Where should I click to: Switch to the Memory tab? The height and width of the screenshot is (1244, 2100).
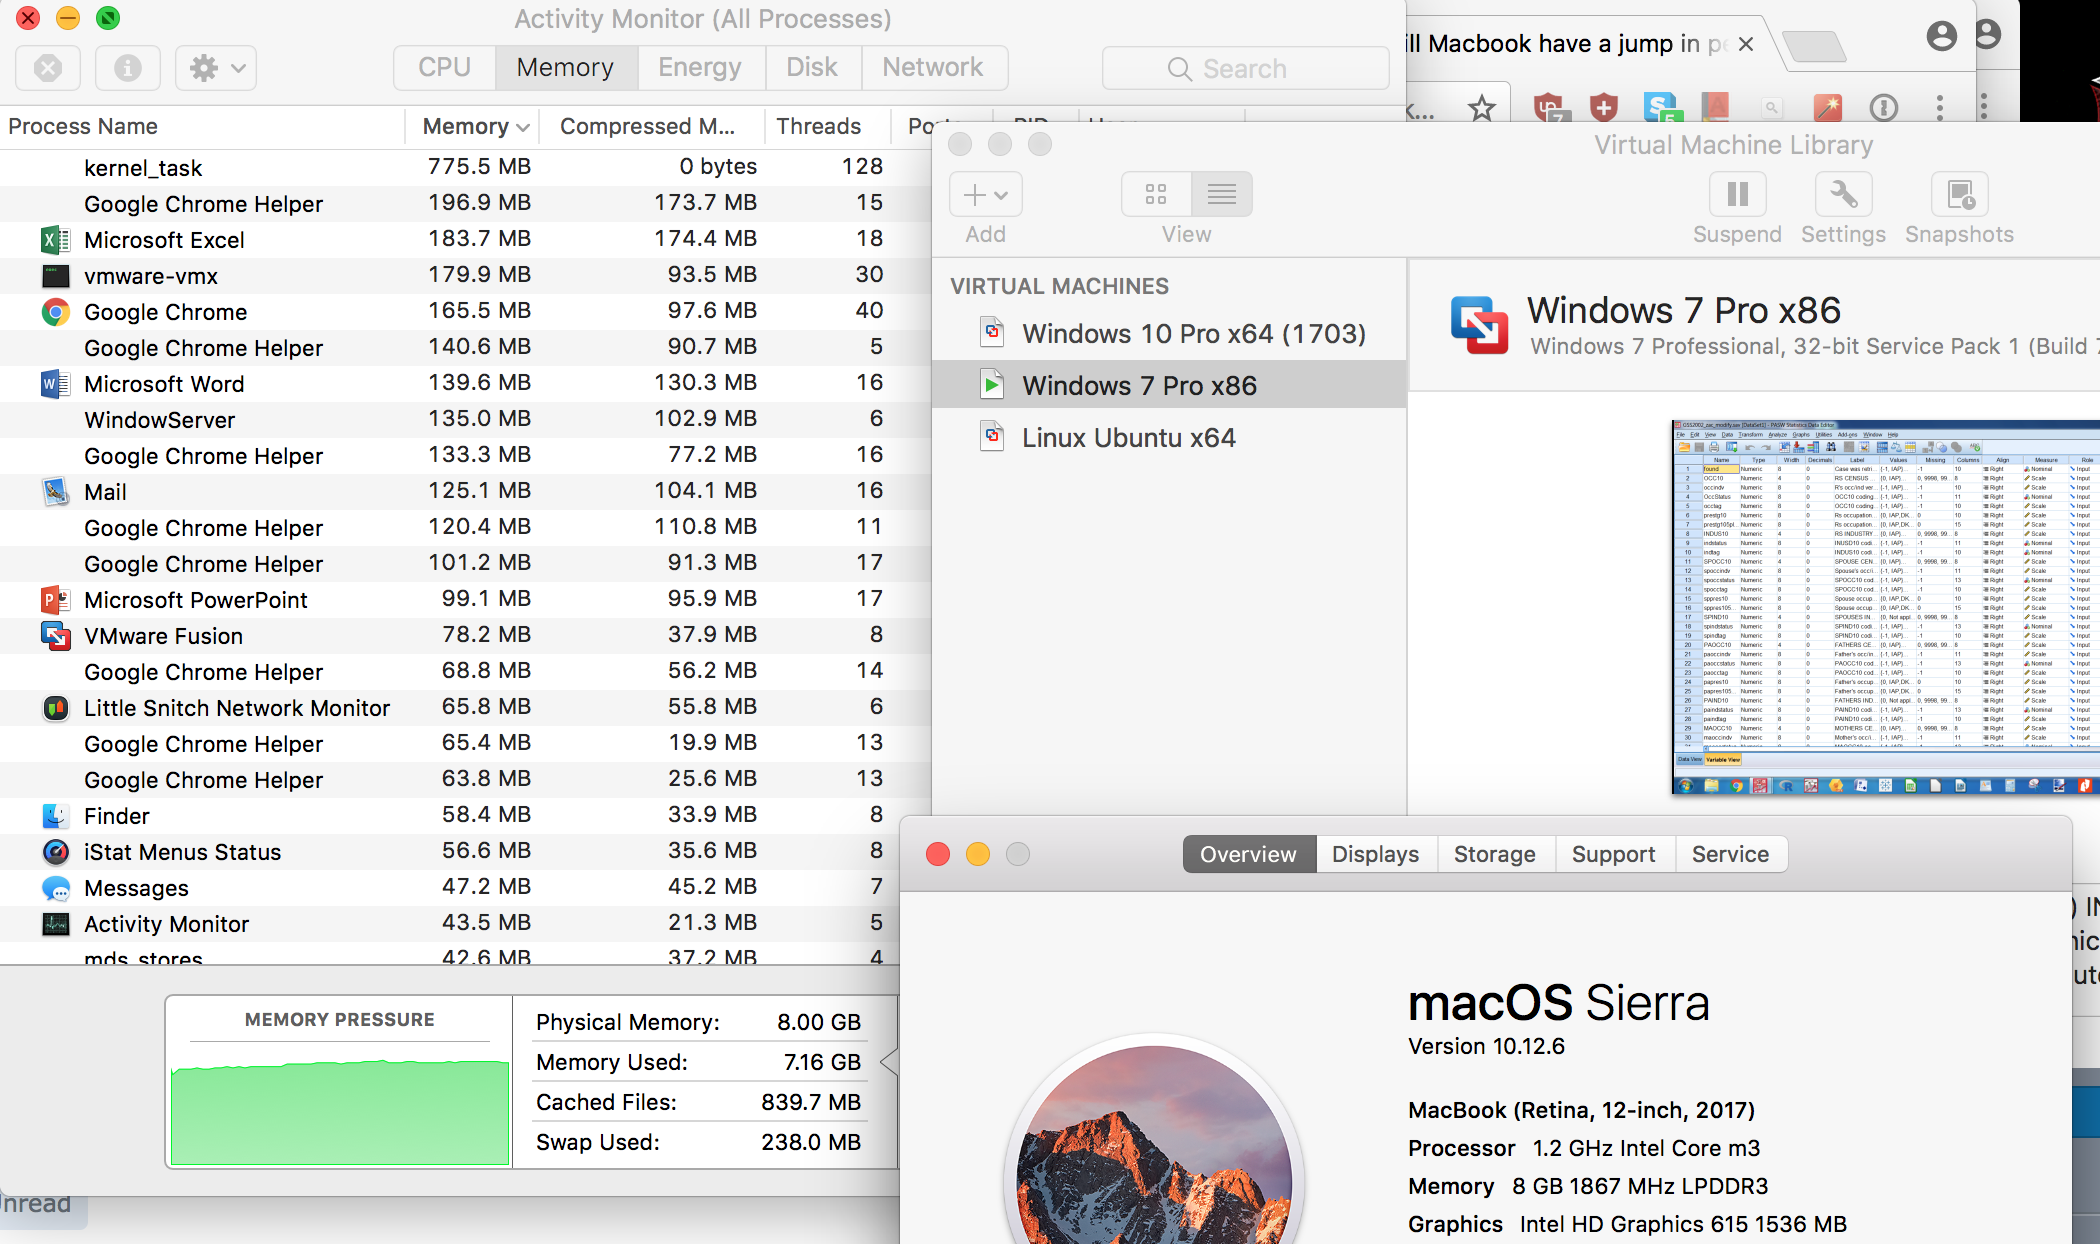565,67
